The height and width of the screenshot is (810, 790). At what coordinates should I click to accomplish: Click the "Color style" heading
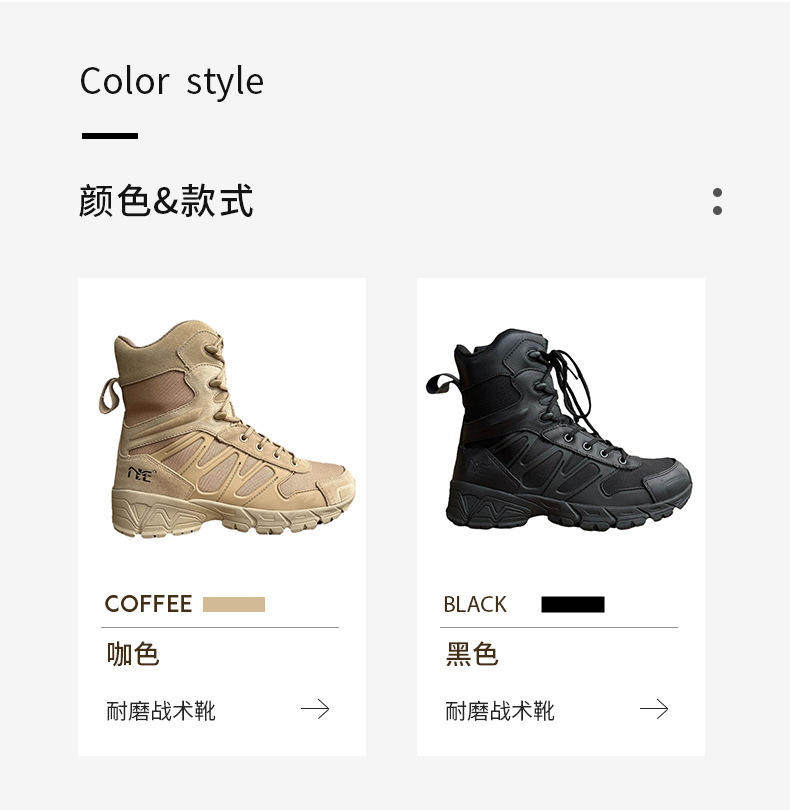coord(171,81)
